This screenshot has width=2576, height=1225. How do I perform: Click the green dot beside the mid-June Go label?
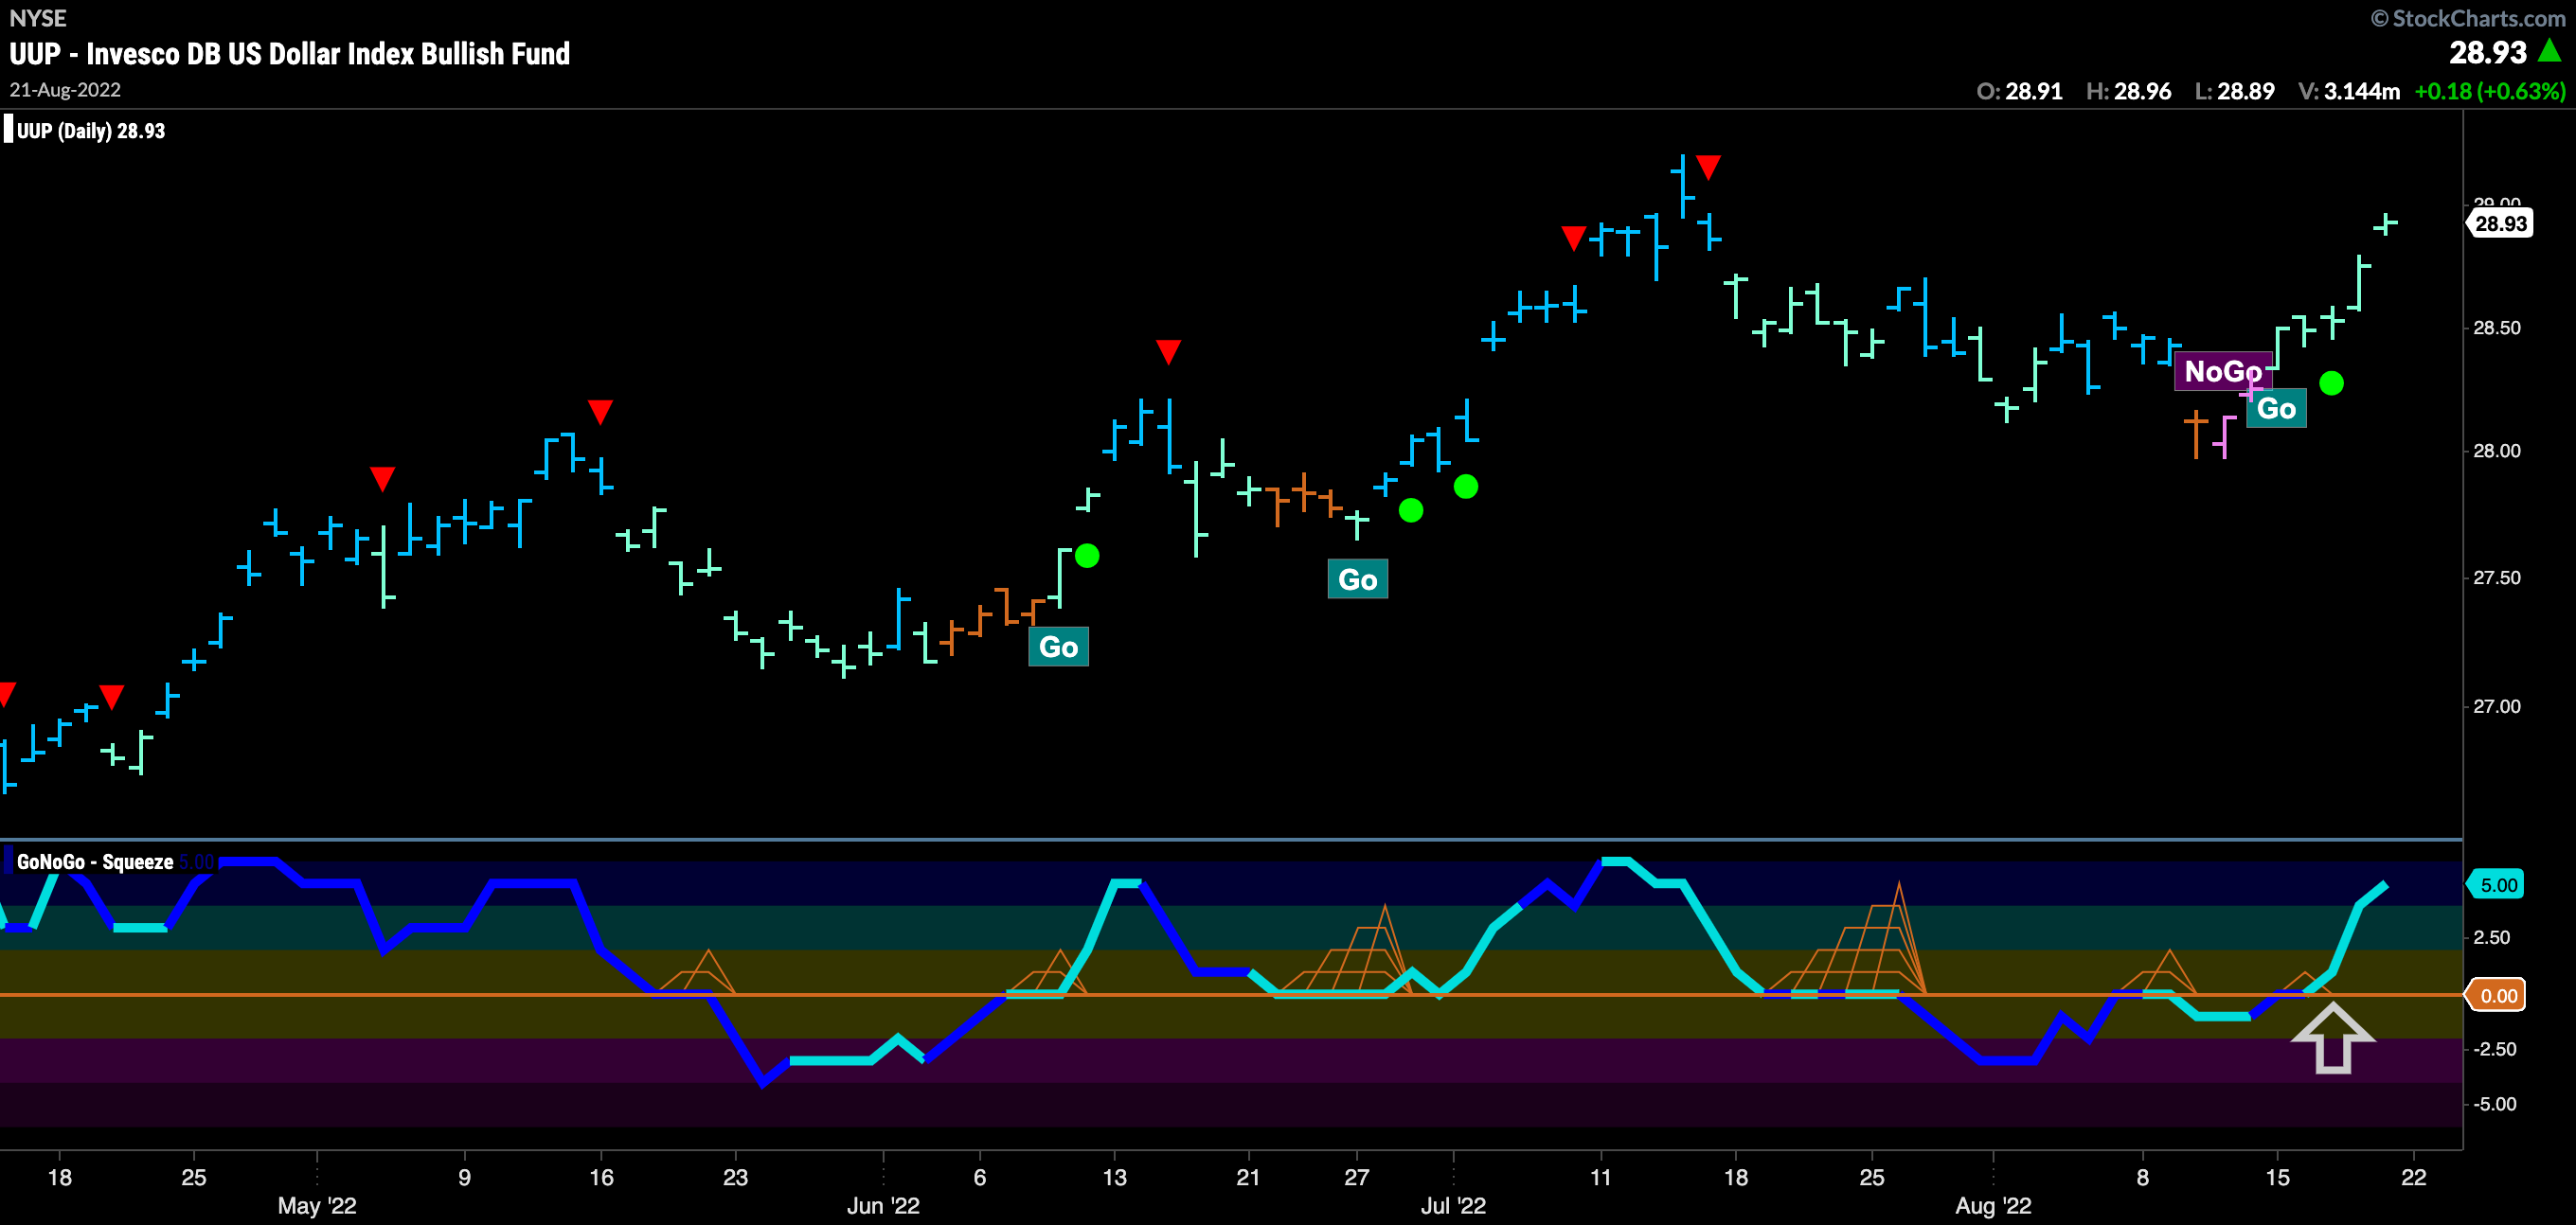(x=1087, y=556)
